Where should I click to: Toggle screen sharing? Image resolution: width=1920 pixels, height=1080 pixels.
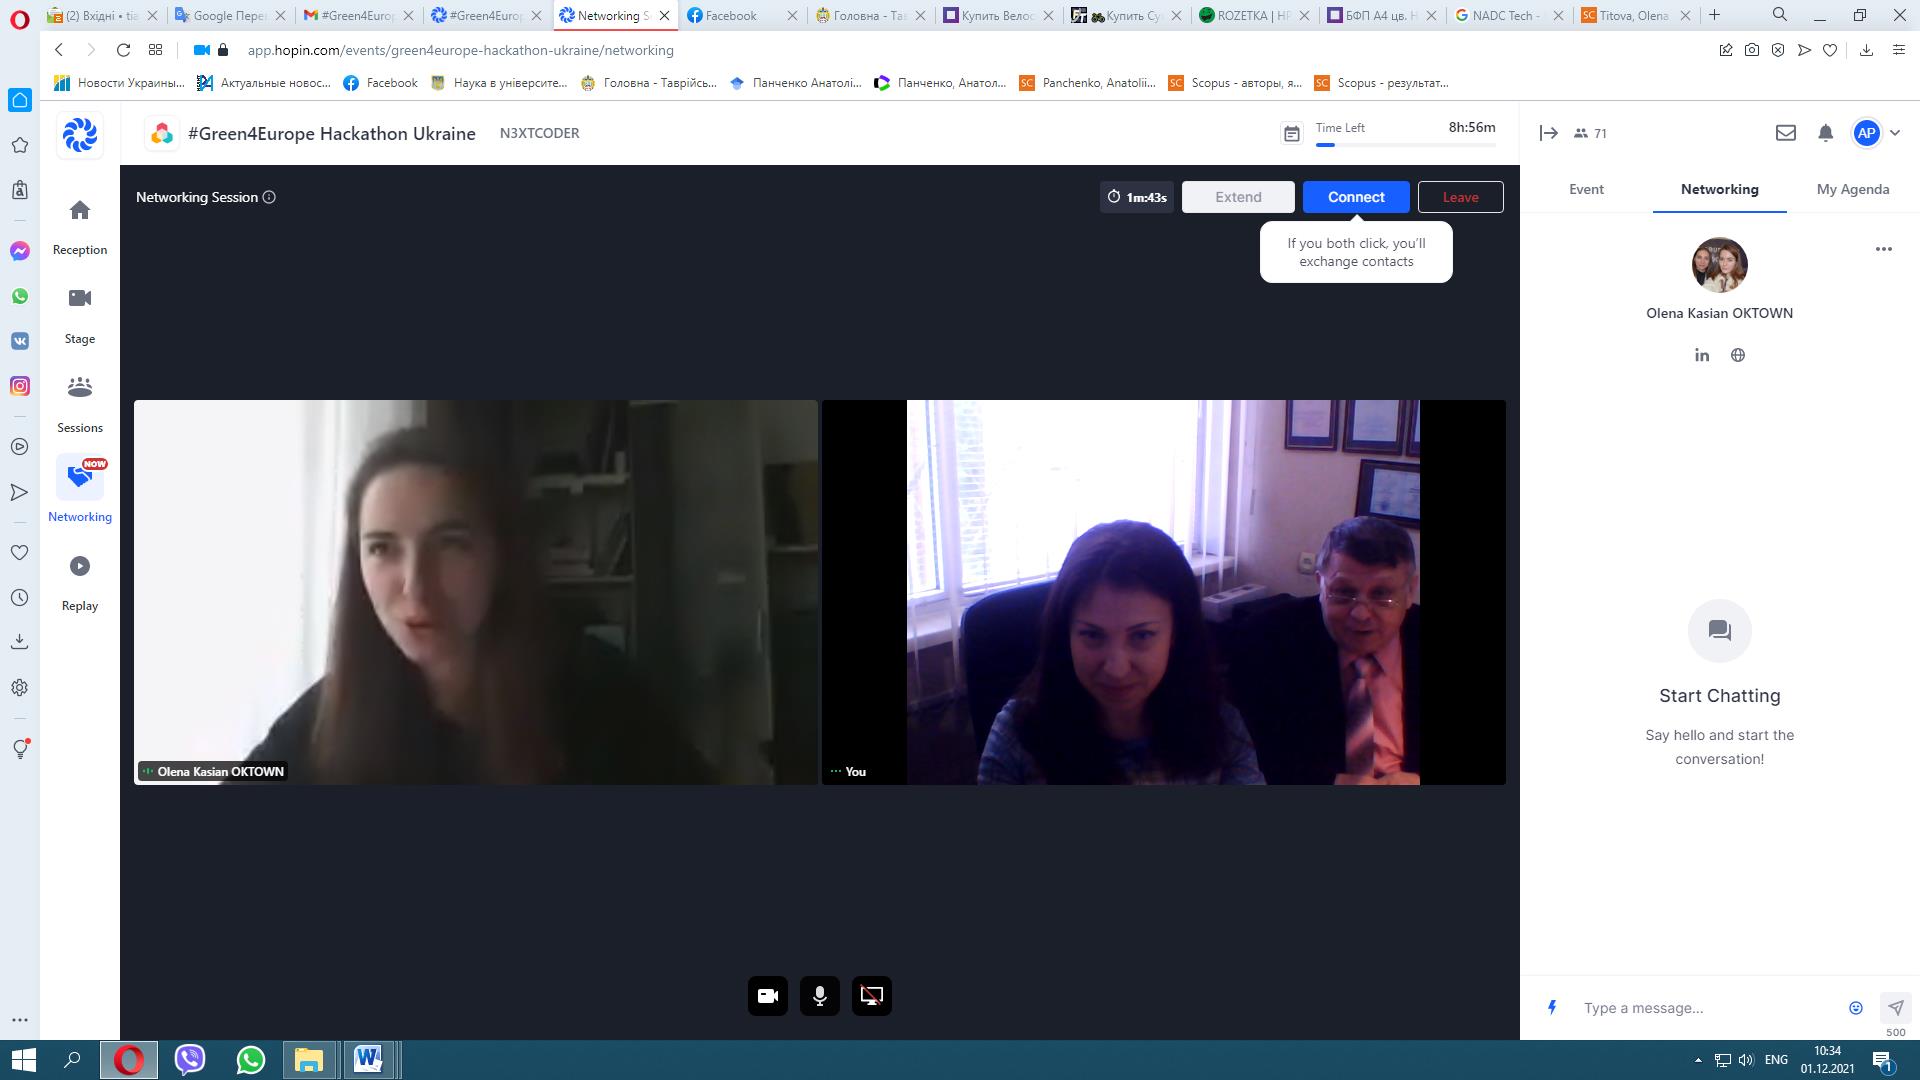[872, 996]
